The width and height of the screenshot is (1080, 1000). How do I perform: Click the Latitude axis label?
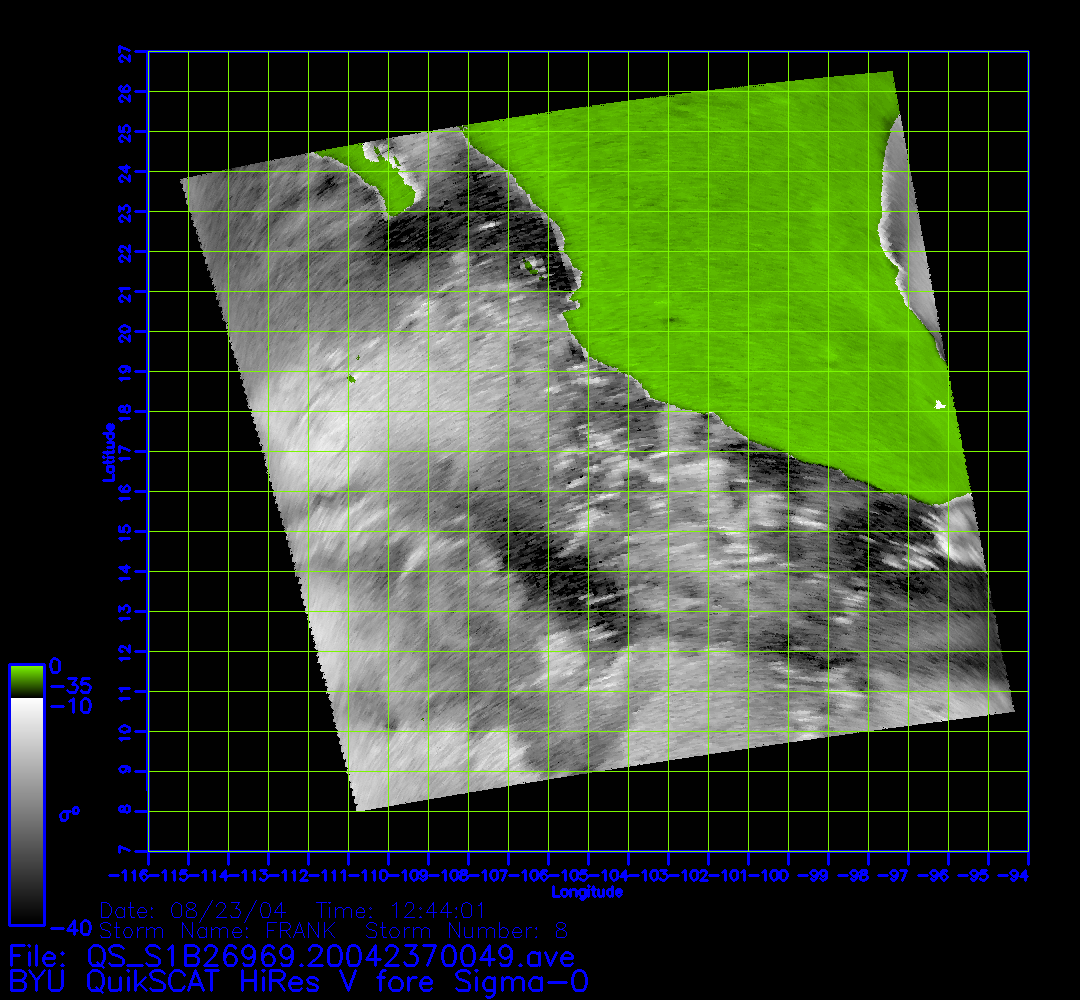pyautogui.click(x=106, y=452)
